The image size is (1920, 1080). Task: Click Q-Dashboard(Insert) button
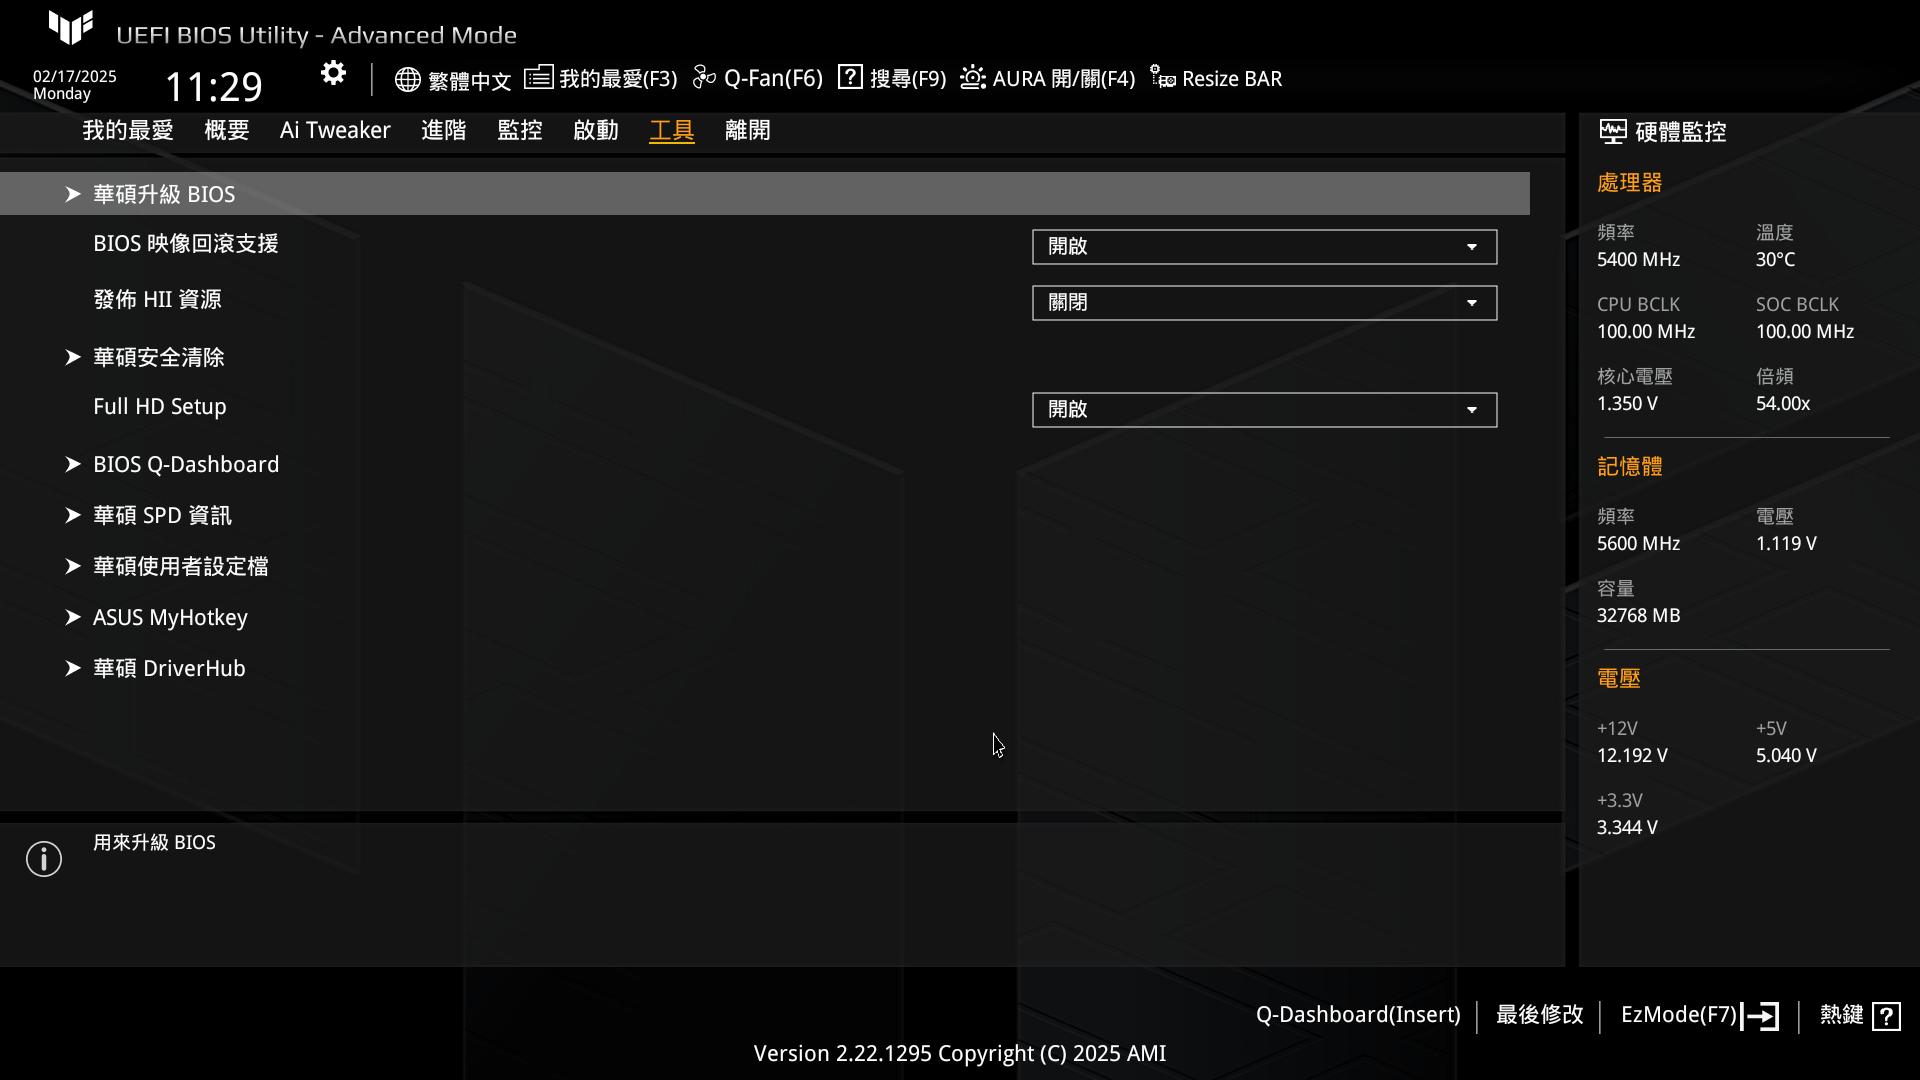point(1358,1015)
